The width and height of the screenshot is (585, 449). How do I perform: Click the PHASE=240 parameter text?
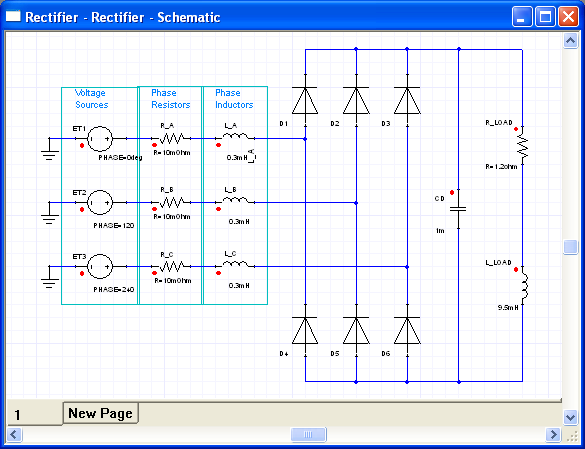pyautogui.click(x=113, y=289)
